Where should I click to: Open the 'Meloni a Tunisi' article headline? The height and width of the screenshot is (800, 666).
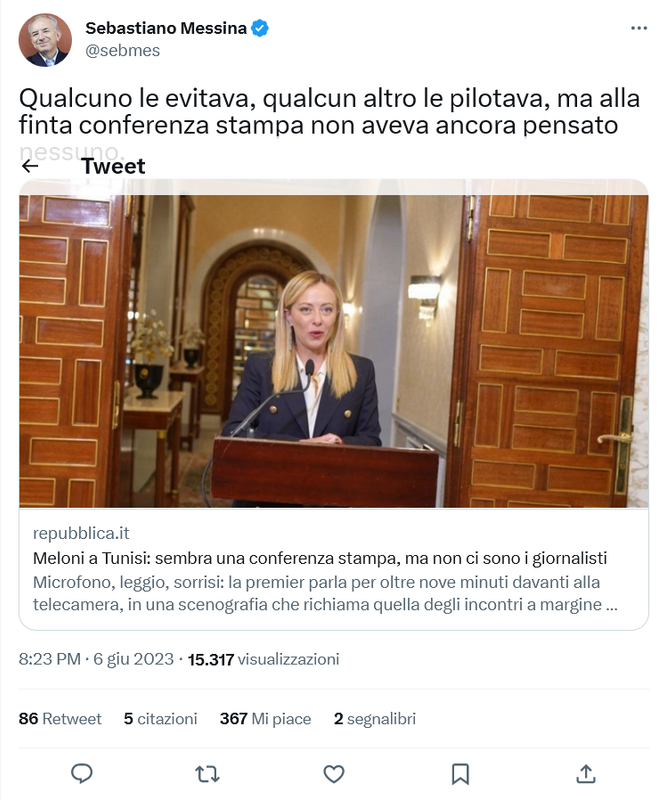pyautogui.click(x=320, y=558)
